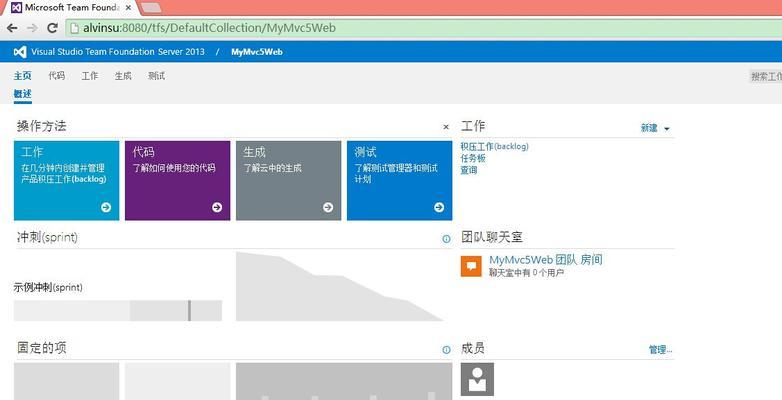Switch to the 工作 hub tab
Viewport: 782px width, 400px height.
click(90, 76)
